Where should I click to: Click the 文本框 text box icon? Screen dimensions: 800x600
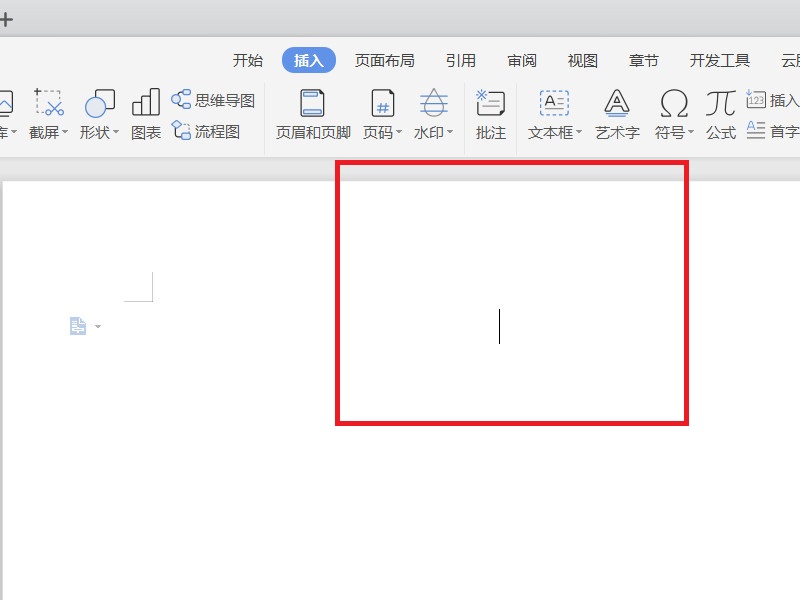click(554, 103)
